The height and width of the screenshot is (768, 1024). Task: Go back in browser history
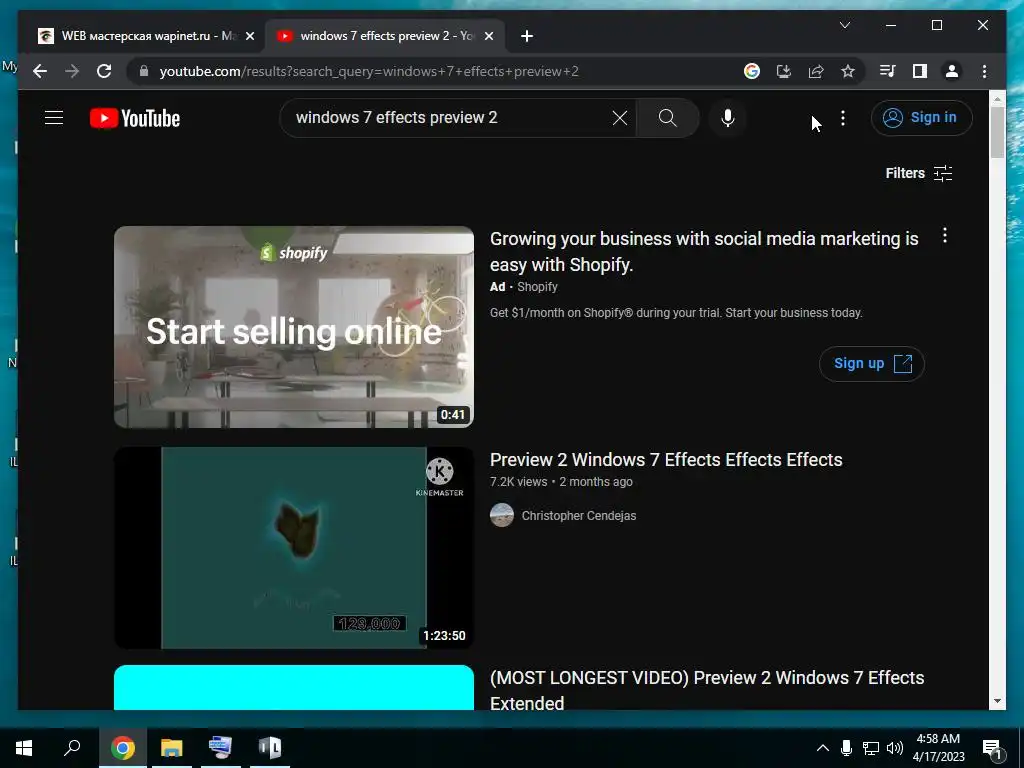[x=40, y=71]
